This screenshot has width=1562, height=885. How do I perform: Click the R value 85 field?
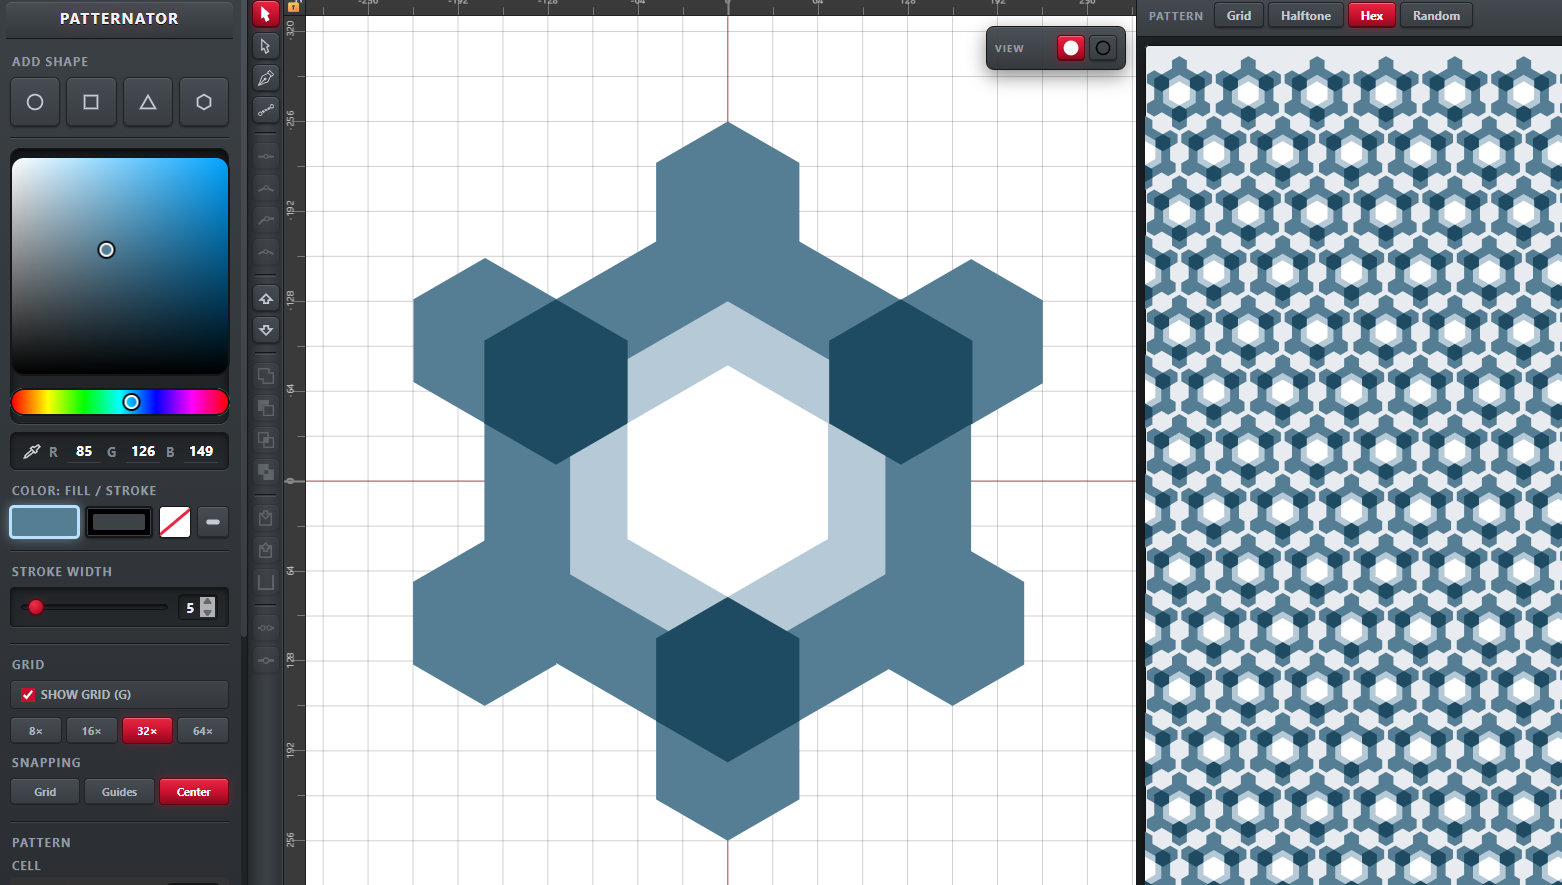(x=84, y=451)
